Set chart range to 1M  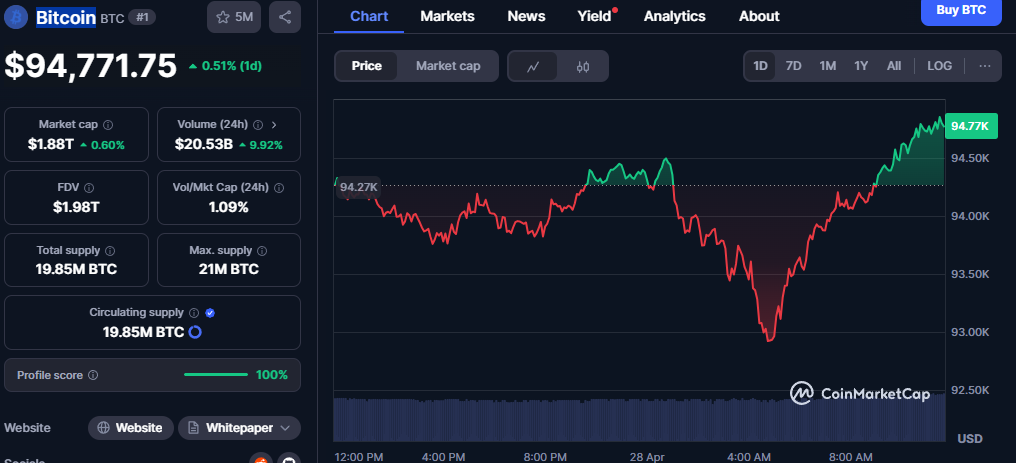point(827,66)
